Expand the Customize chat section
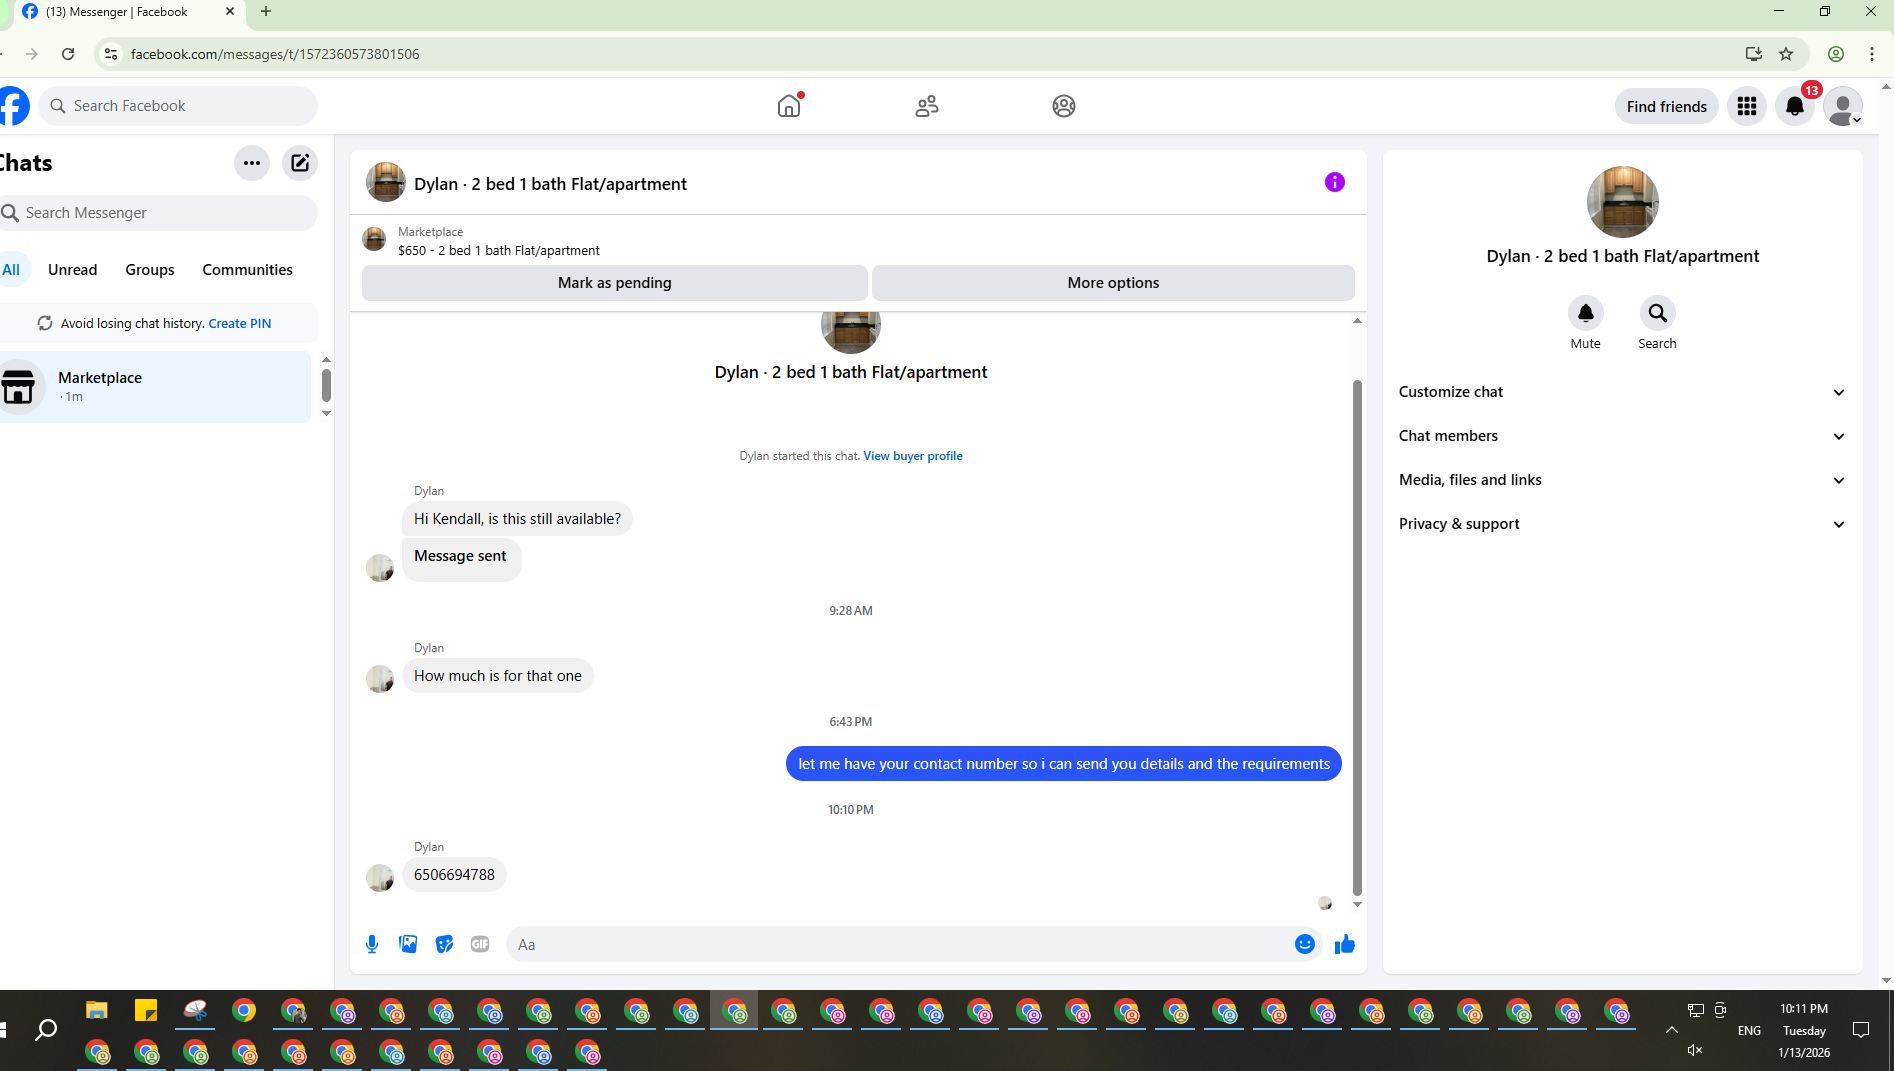 tap(1622, 392)
